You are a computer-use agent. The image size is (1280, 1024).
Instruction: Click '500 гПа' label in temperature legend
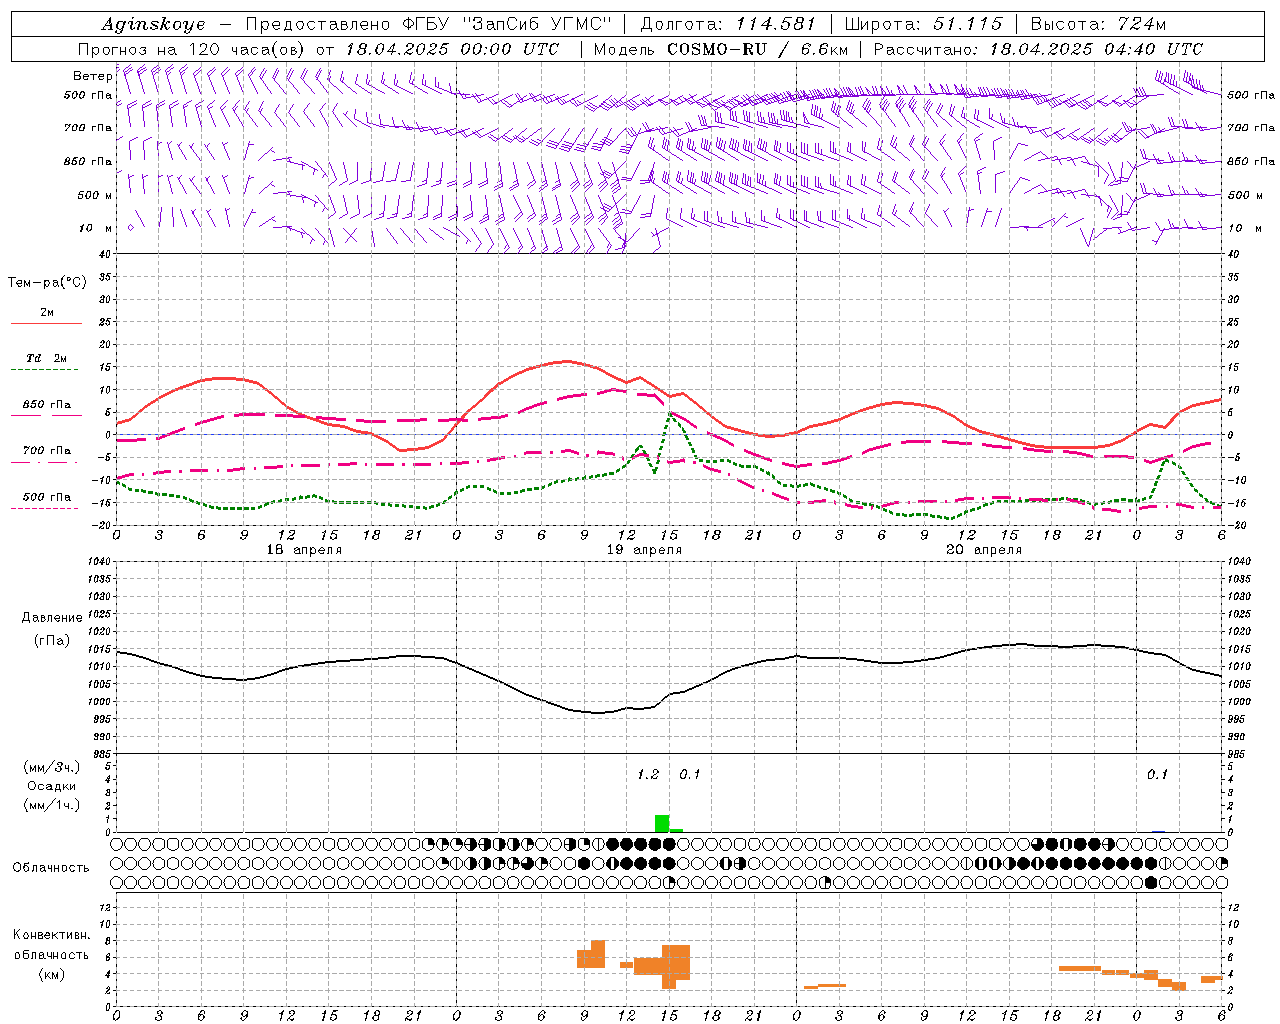47,497
